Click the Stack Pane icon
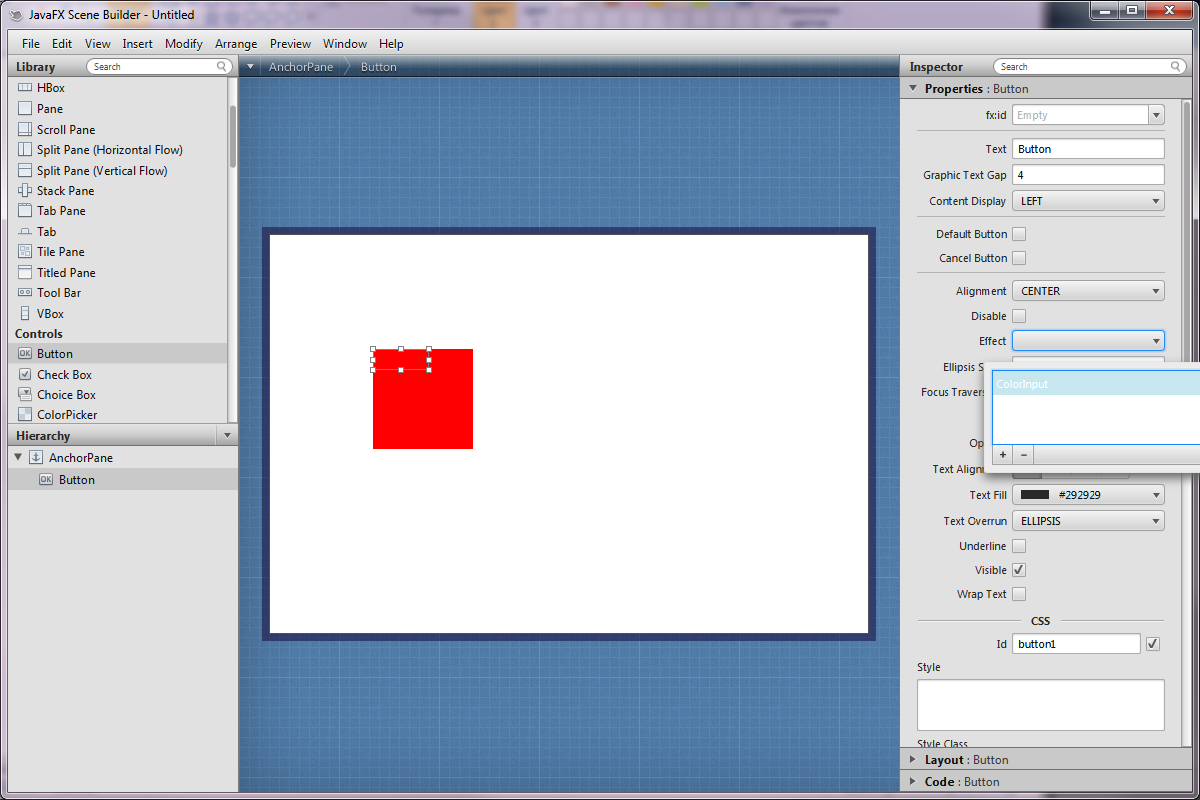This screenshot has width=1200, height=800. tap(25, 190)
